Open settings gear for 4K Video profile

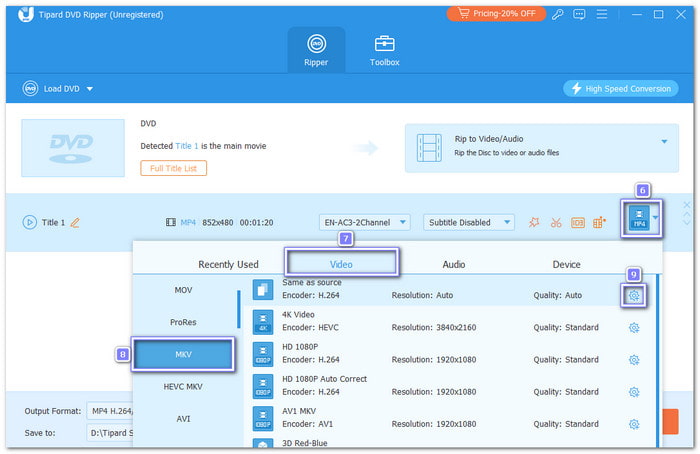[x=634, y=328]
